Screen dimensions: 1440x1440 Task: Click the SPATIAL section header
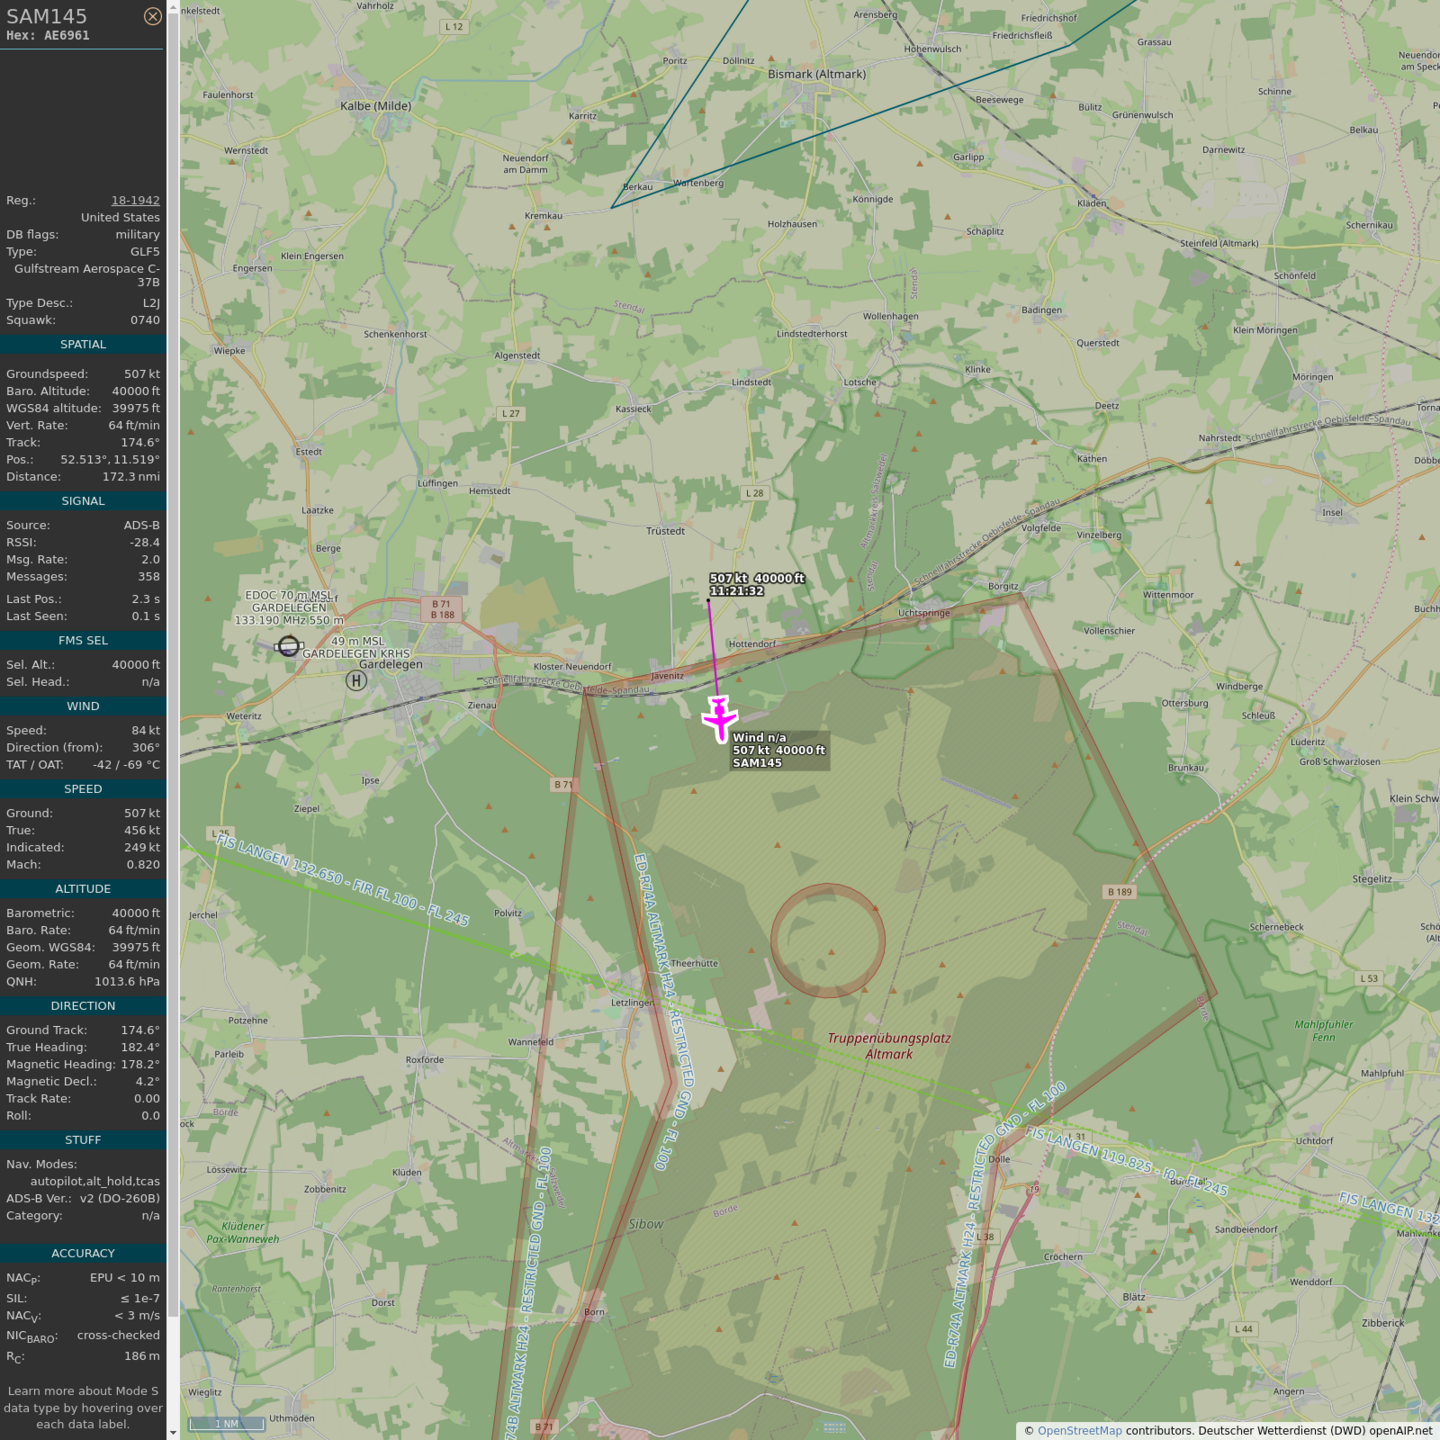coord(83,344)
